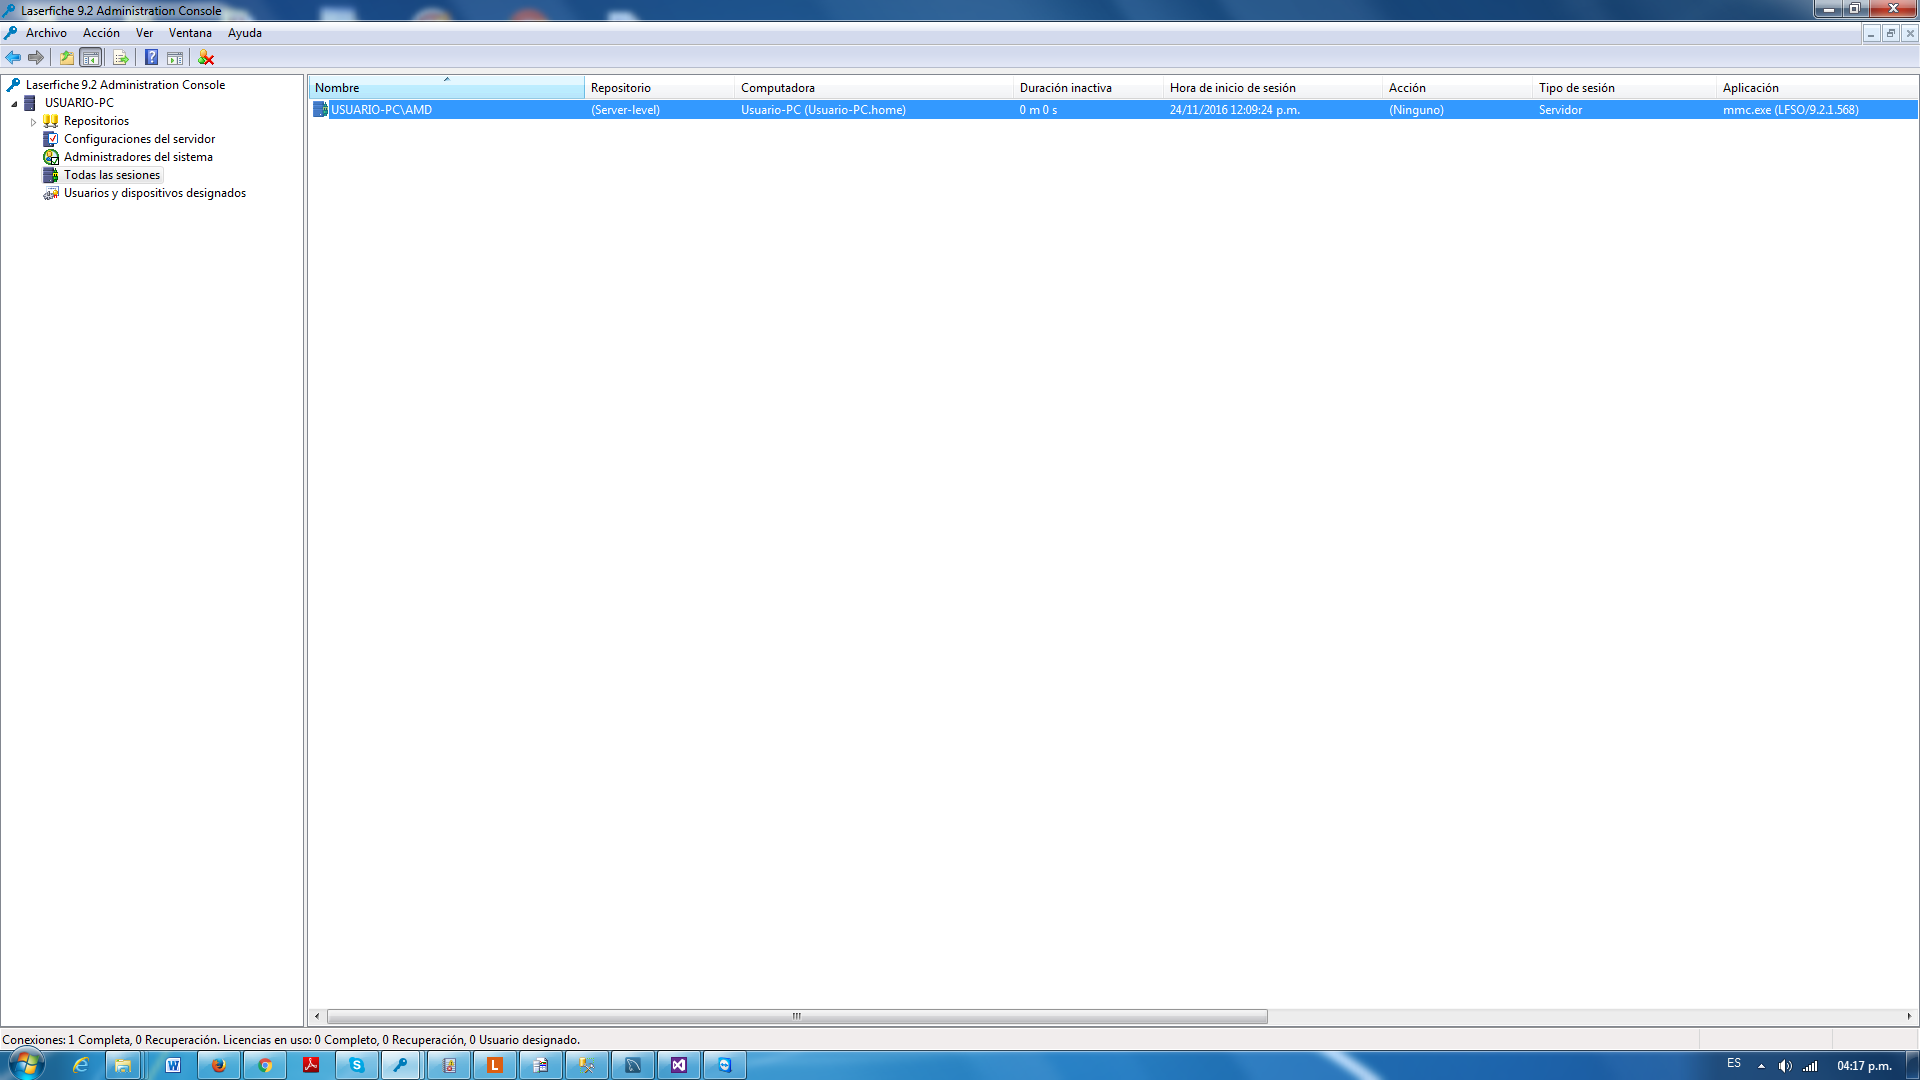Click the Usuario-PC (Usuario-PC.home) cell
The width and height of the screenshot is (1920, 1080).
[x=823, y=110]
